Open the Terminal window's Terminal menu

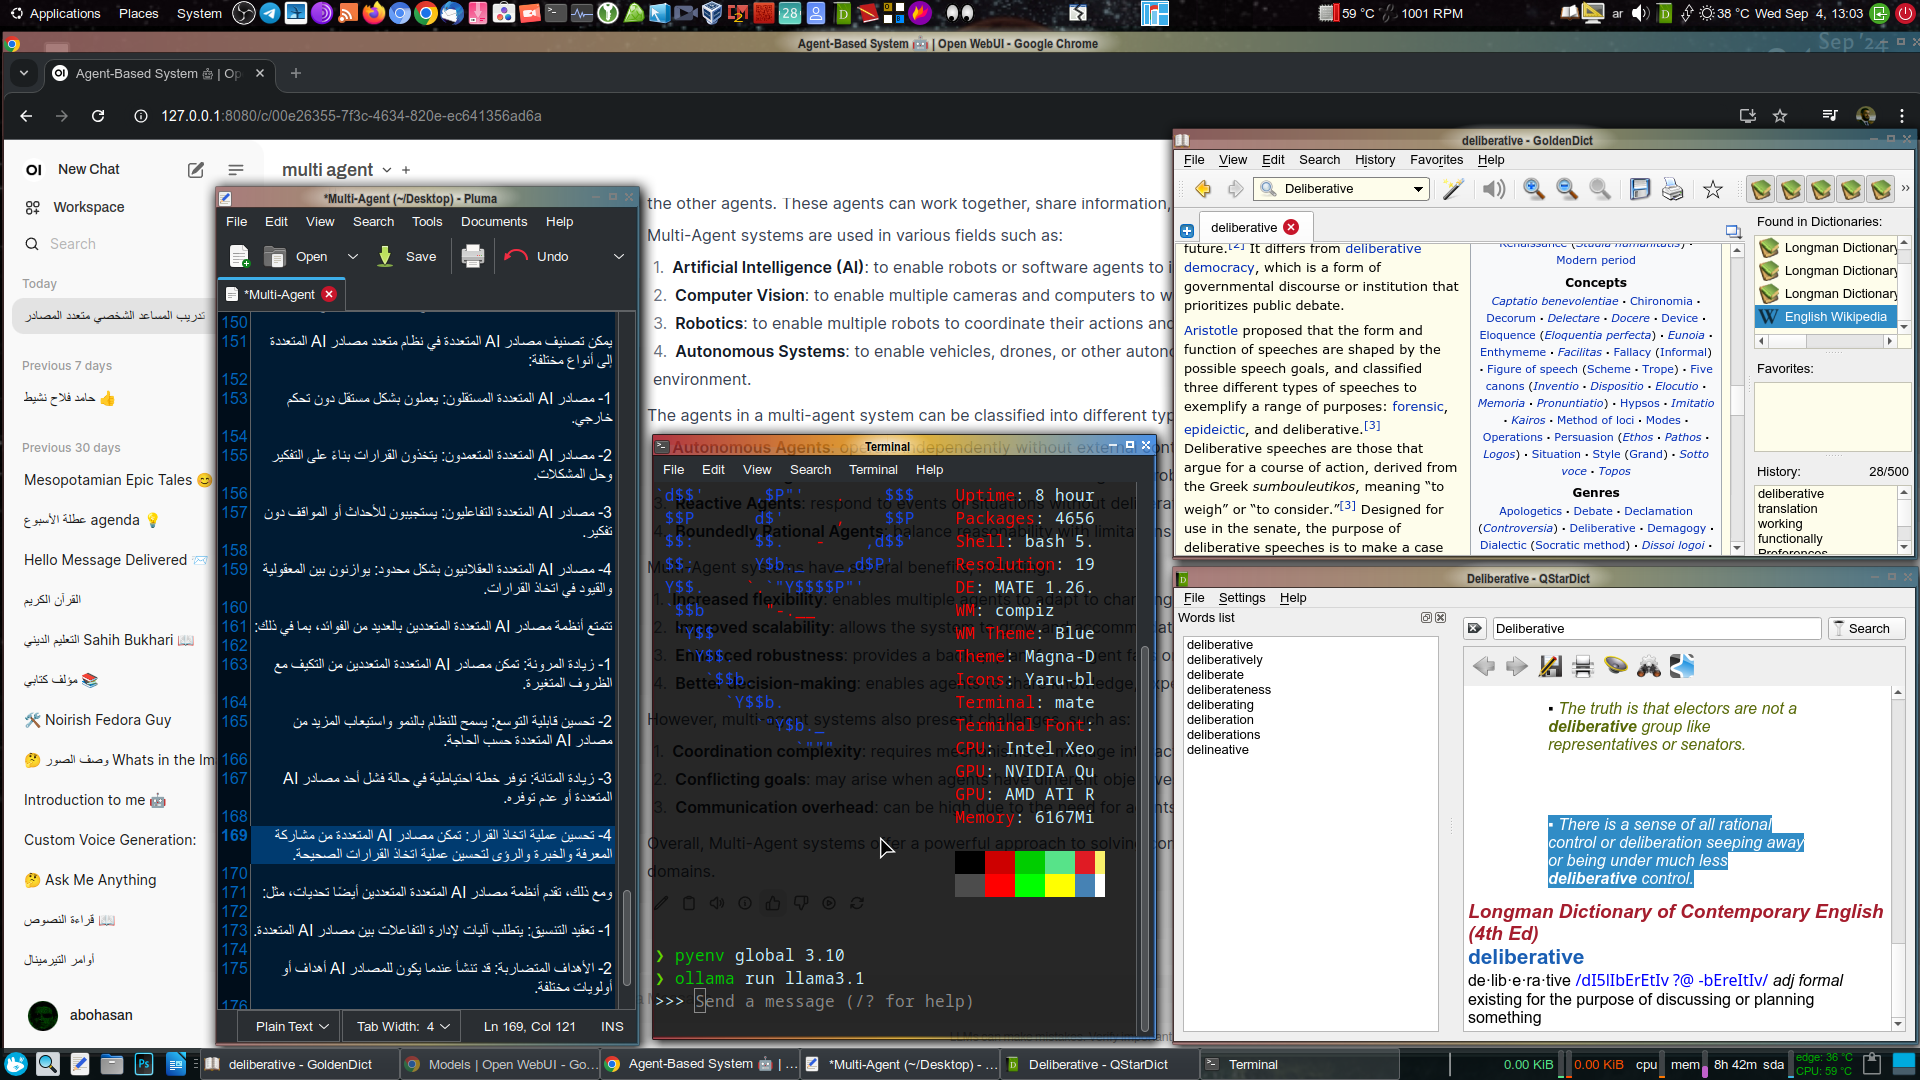(873, 470)
